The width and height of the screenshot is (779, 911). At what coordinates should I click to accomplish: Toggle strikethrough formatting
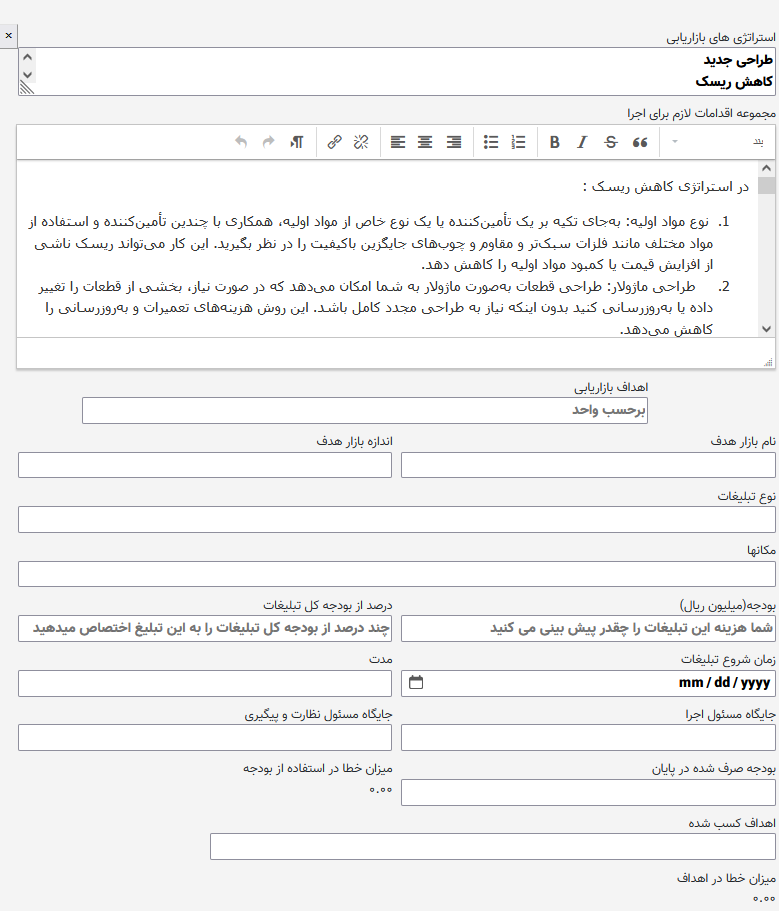click(611, 142)
